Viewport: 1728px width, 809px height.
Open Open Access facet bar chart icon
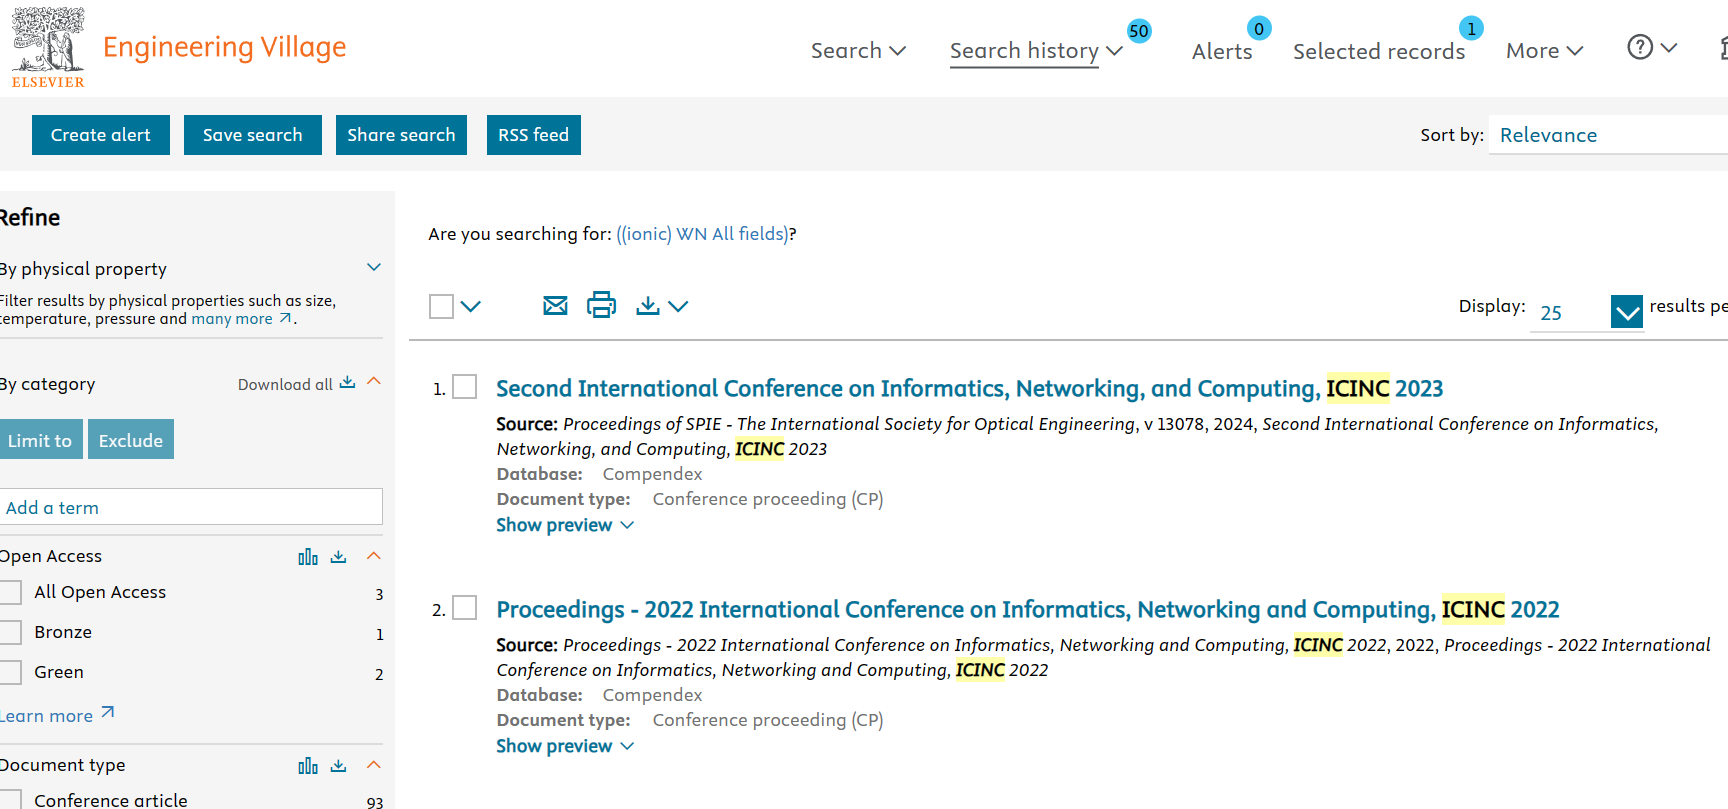pos(308,557)
